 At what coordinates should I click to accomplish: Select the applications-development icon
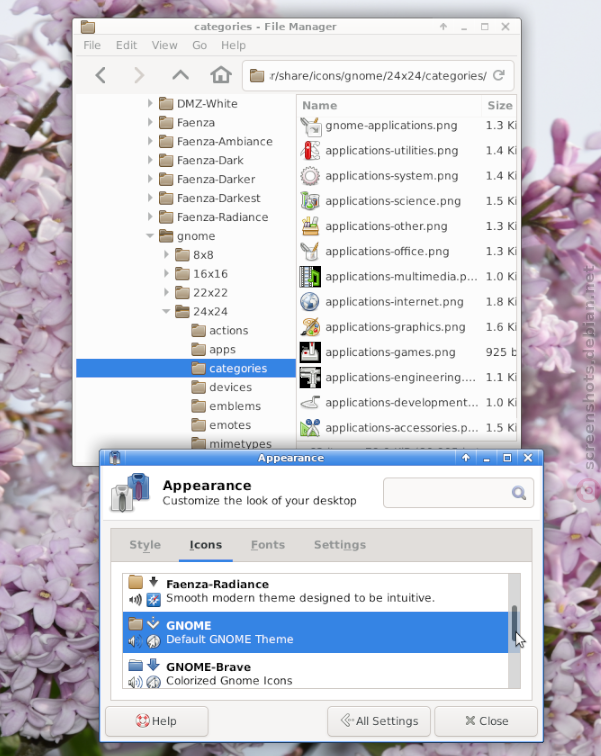310,402
